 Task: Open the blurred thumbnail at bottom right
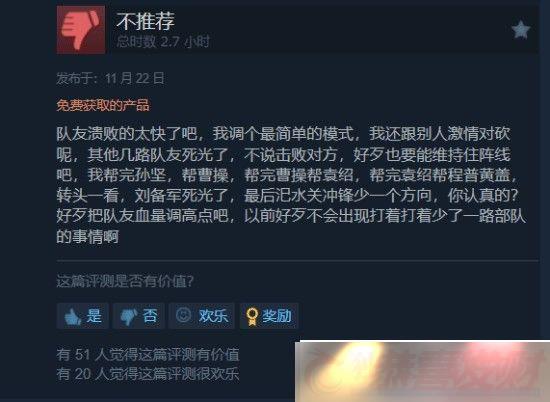point(422,371)
